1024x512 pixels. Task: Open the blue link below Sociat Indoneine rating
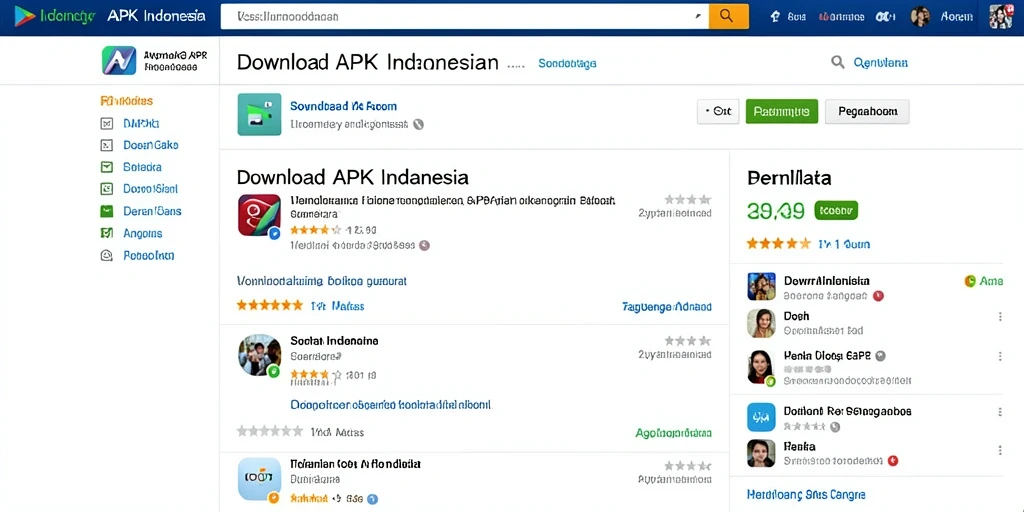tap(391, 405)
